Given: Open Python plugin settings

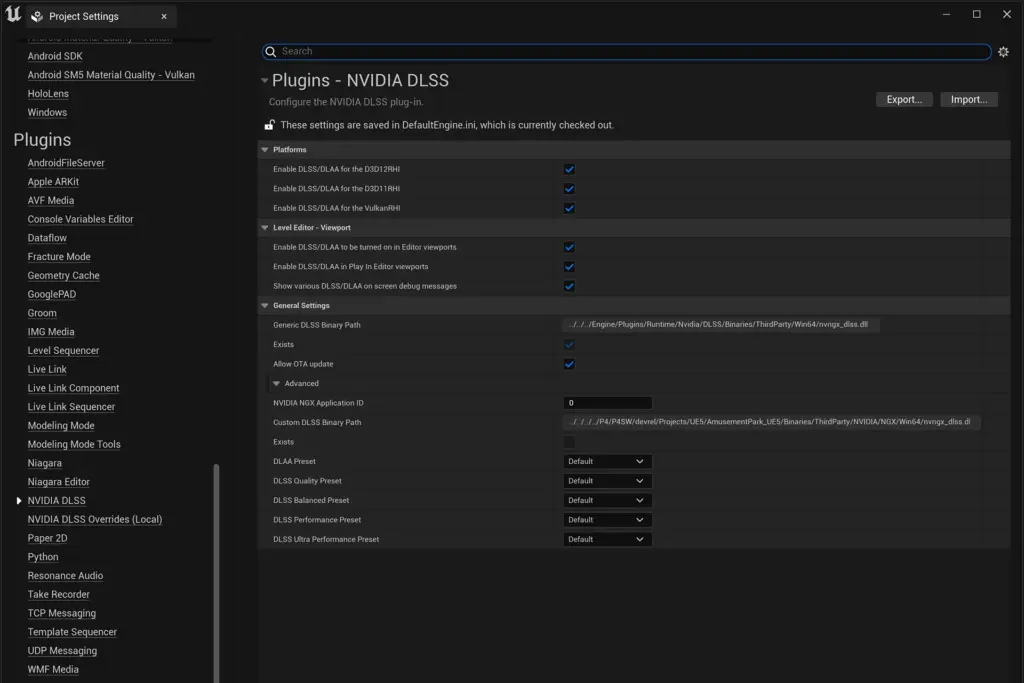Looking at the screenshot, I should 43,557.
